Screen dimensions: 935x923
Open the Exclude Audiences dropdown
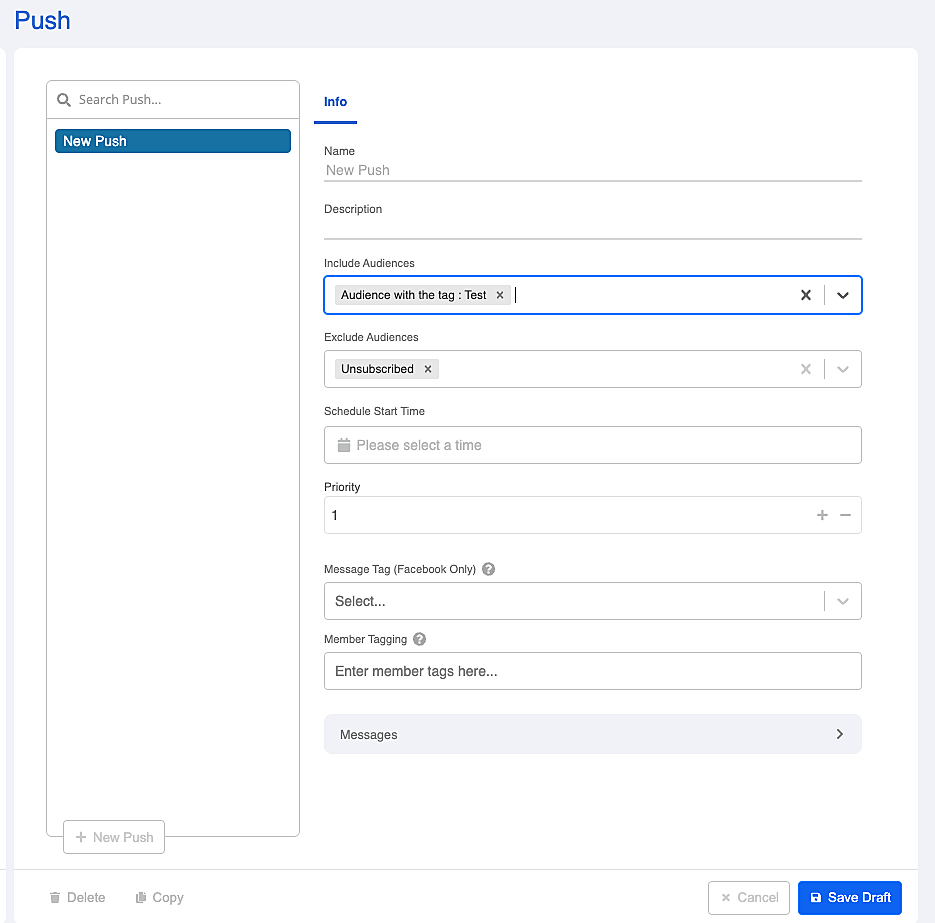coord(843,369)
